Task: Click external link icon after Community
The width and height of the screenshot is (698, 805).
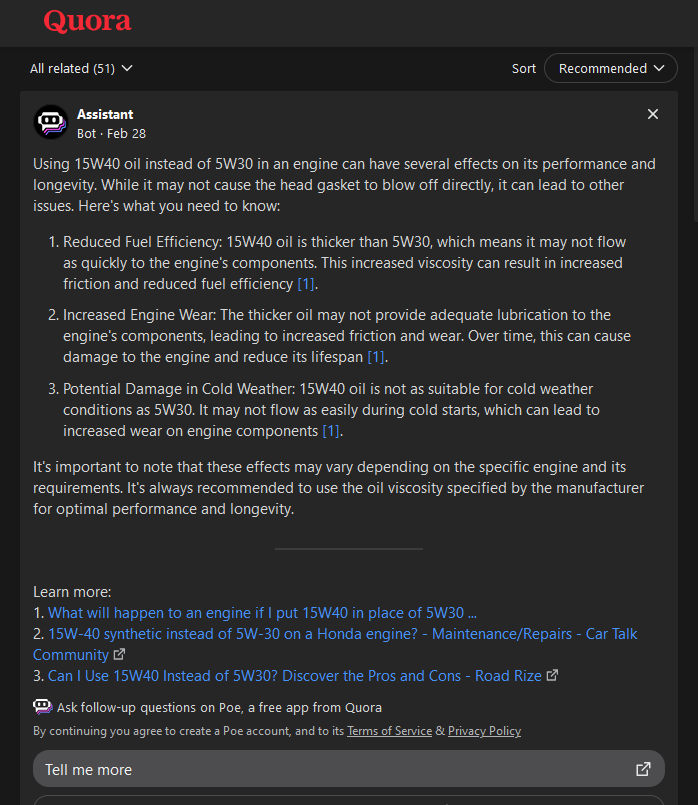Action: pos(120,655)
